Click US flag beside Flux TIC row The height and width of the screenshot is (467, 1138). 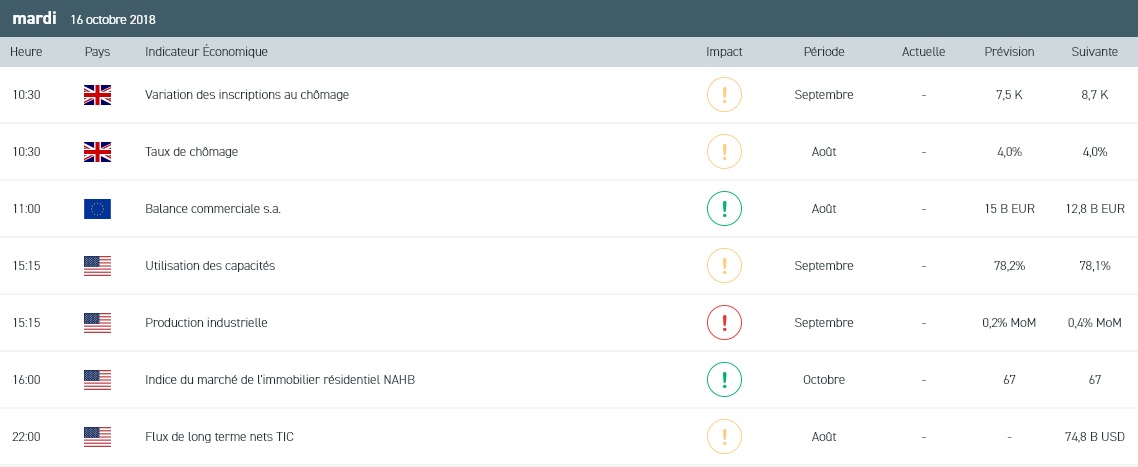coord(97,437)
